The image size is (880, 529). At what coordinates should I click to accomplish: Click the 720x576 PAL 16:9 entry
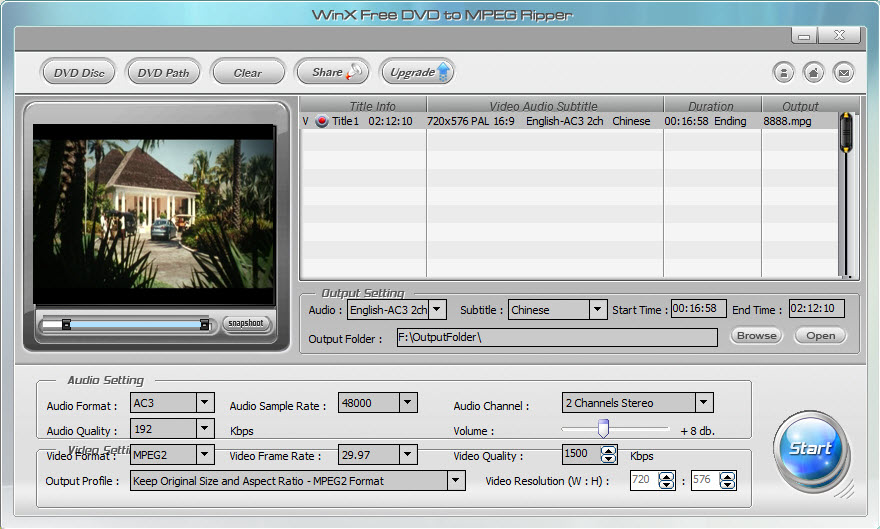click(x=470, y=121)
